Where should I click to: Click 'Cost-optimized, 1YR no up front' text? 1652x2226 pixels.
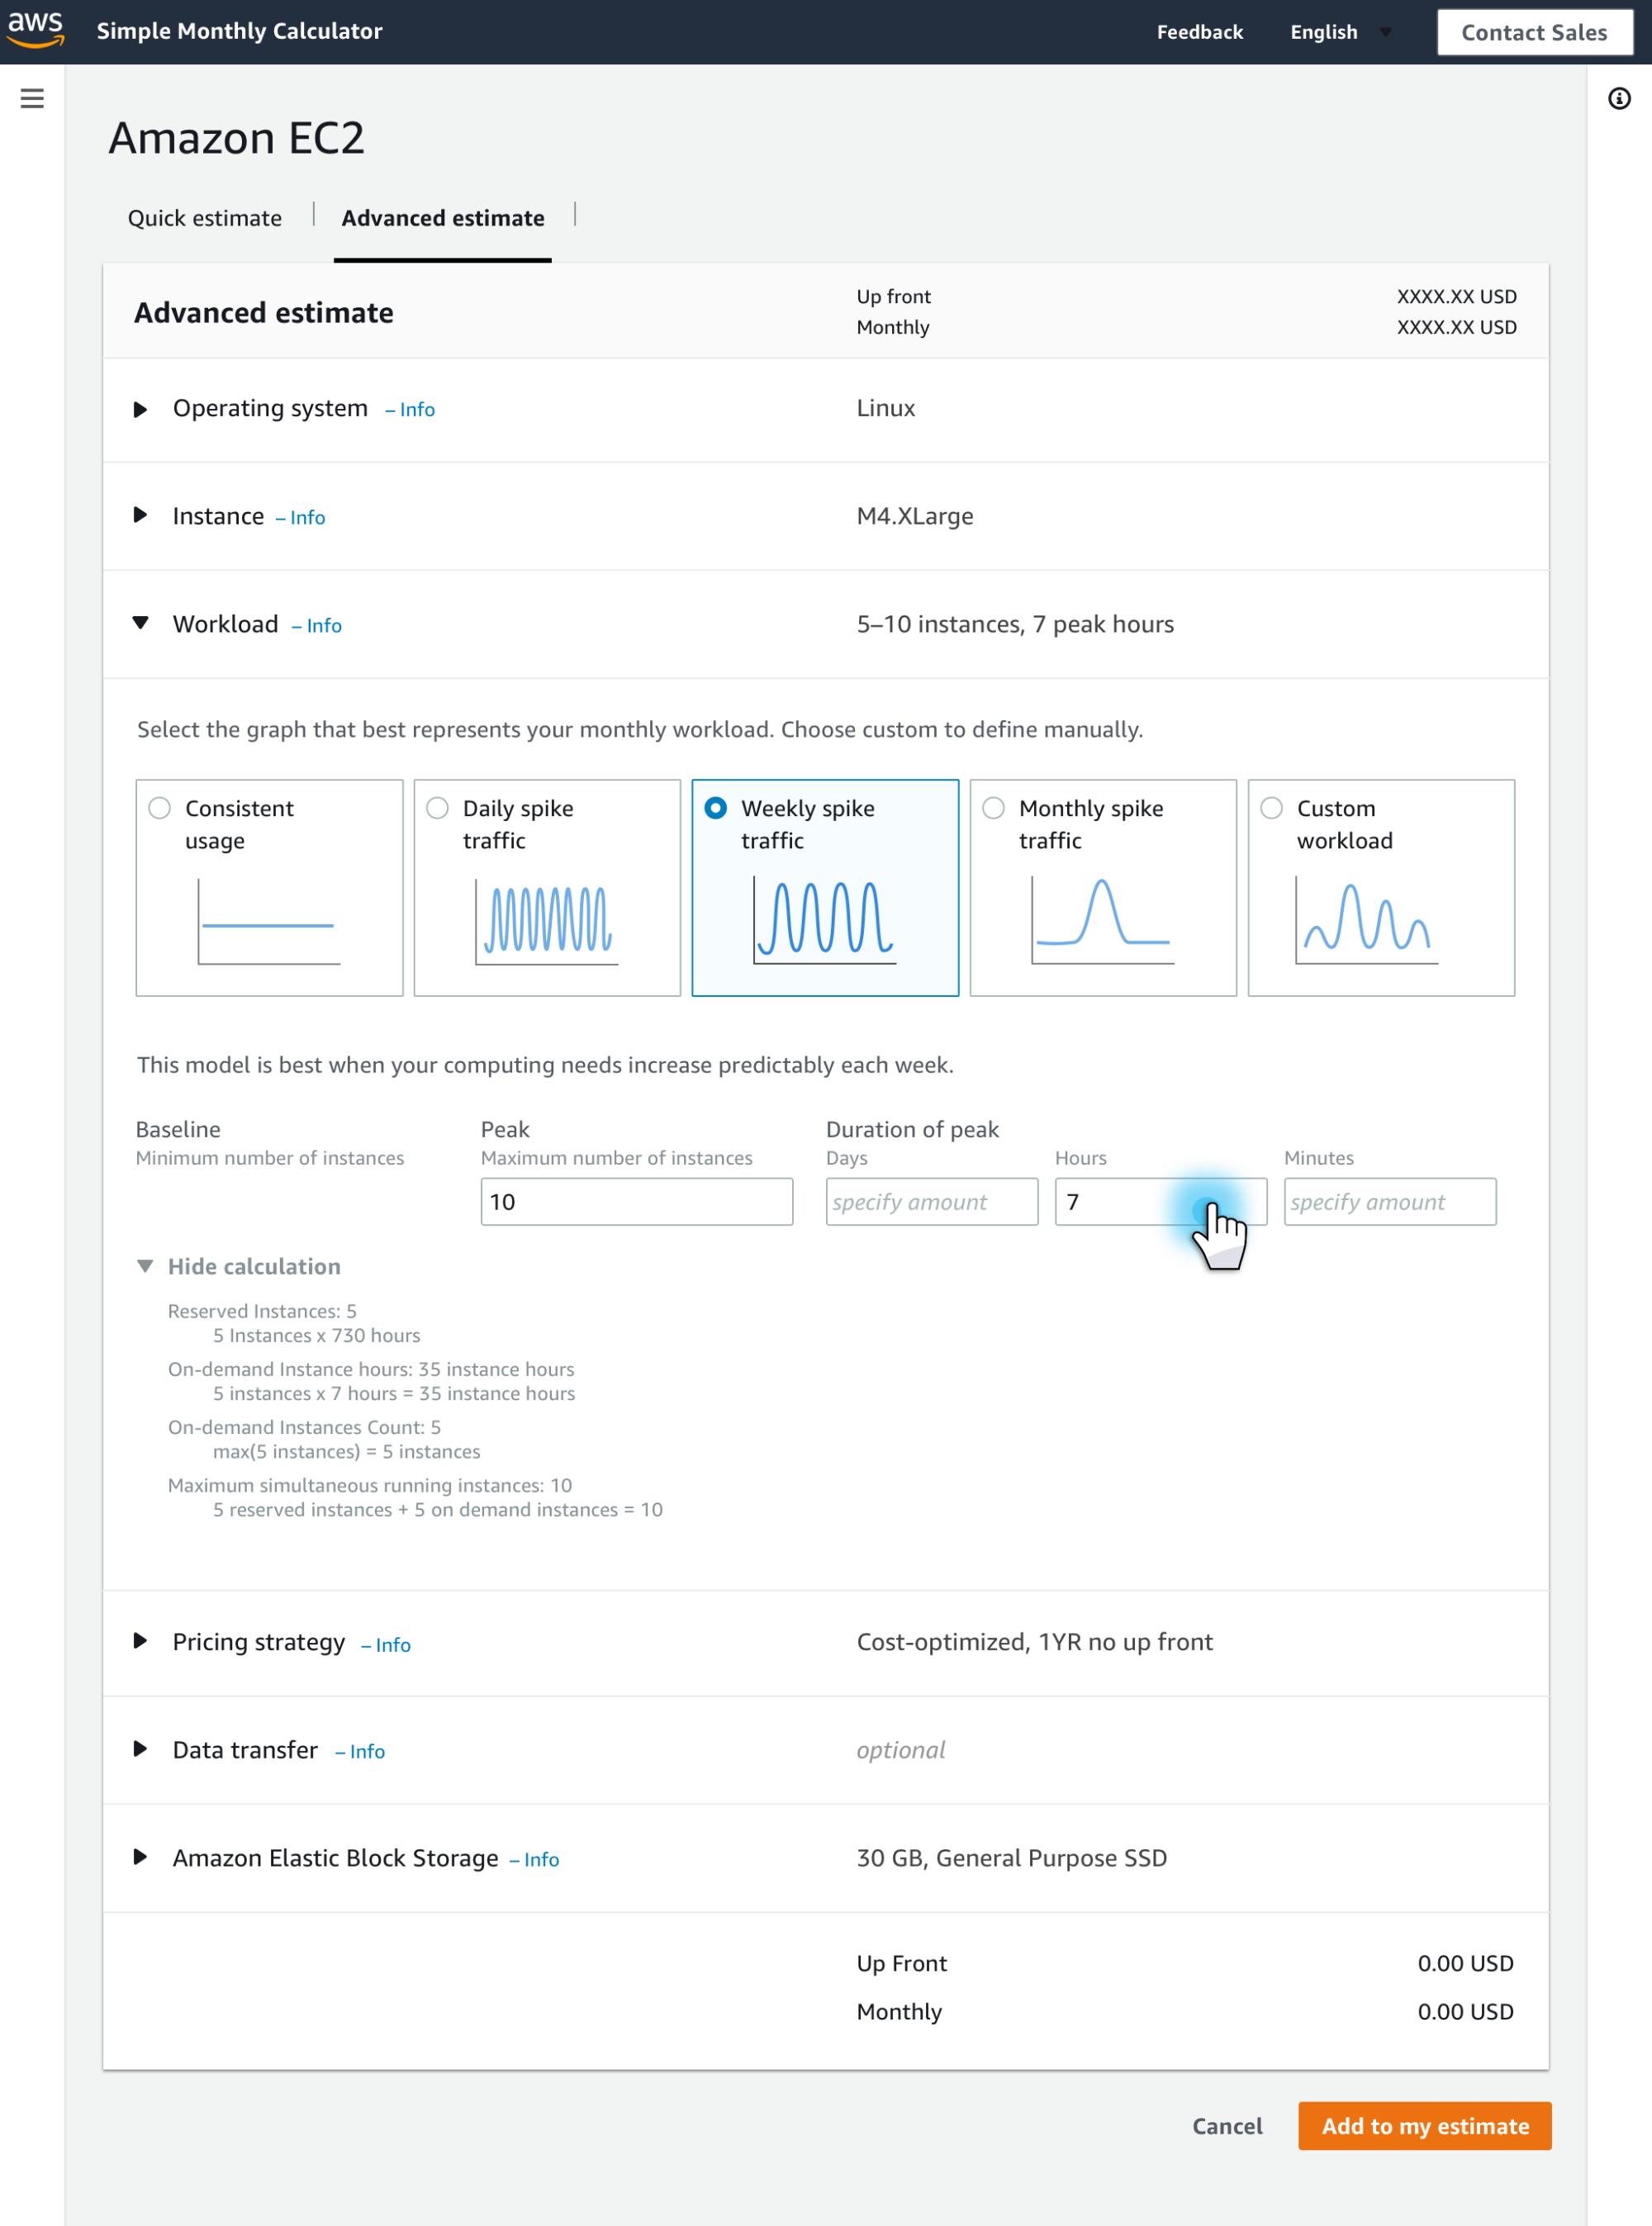[1035, 1642]
